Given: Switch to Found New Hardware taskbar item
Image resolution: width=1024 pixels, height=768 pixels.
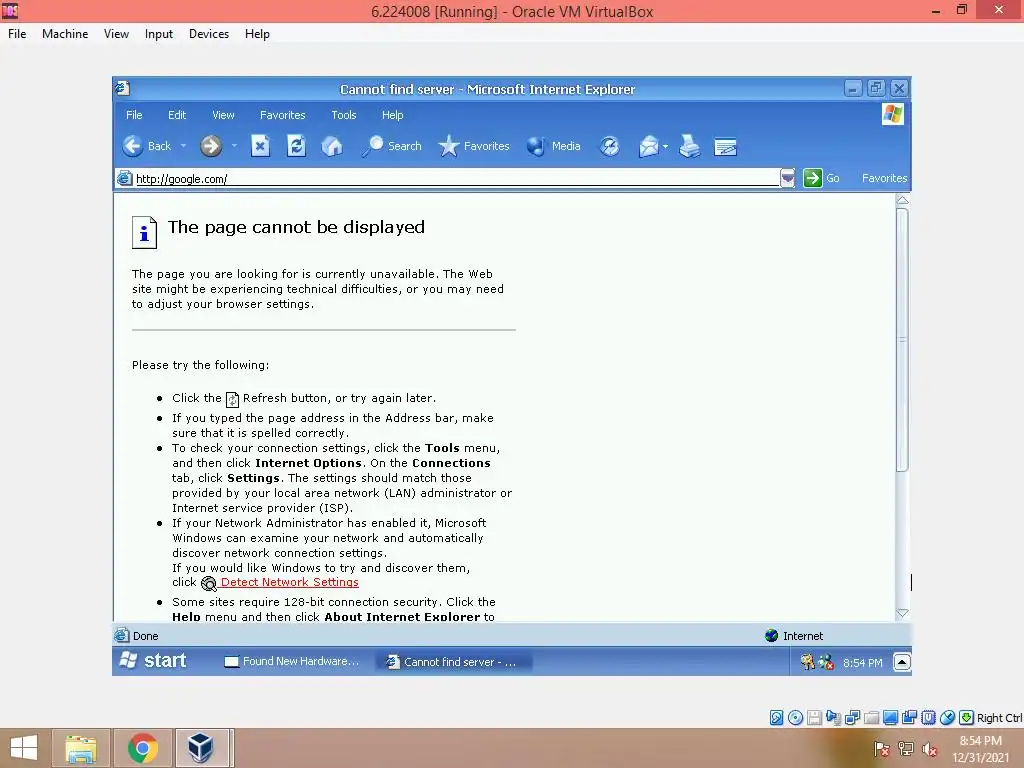Looking at the screenshot, I should [291, 662].
